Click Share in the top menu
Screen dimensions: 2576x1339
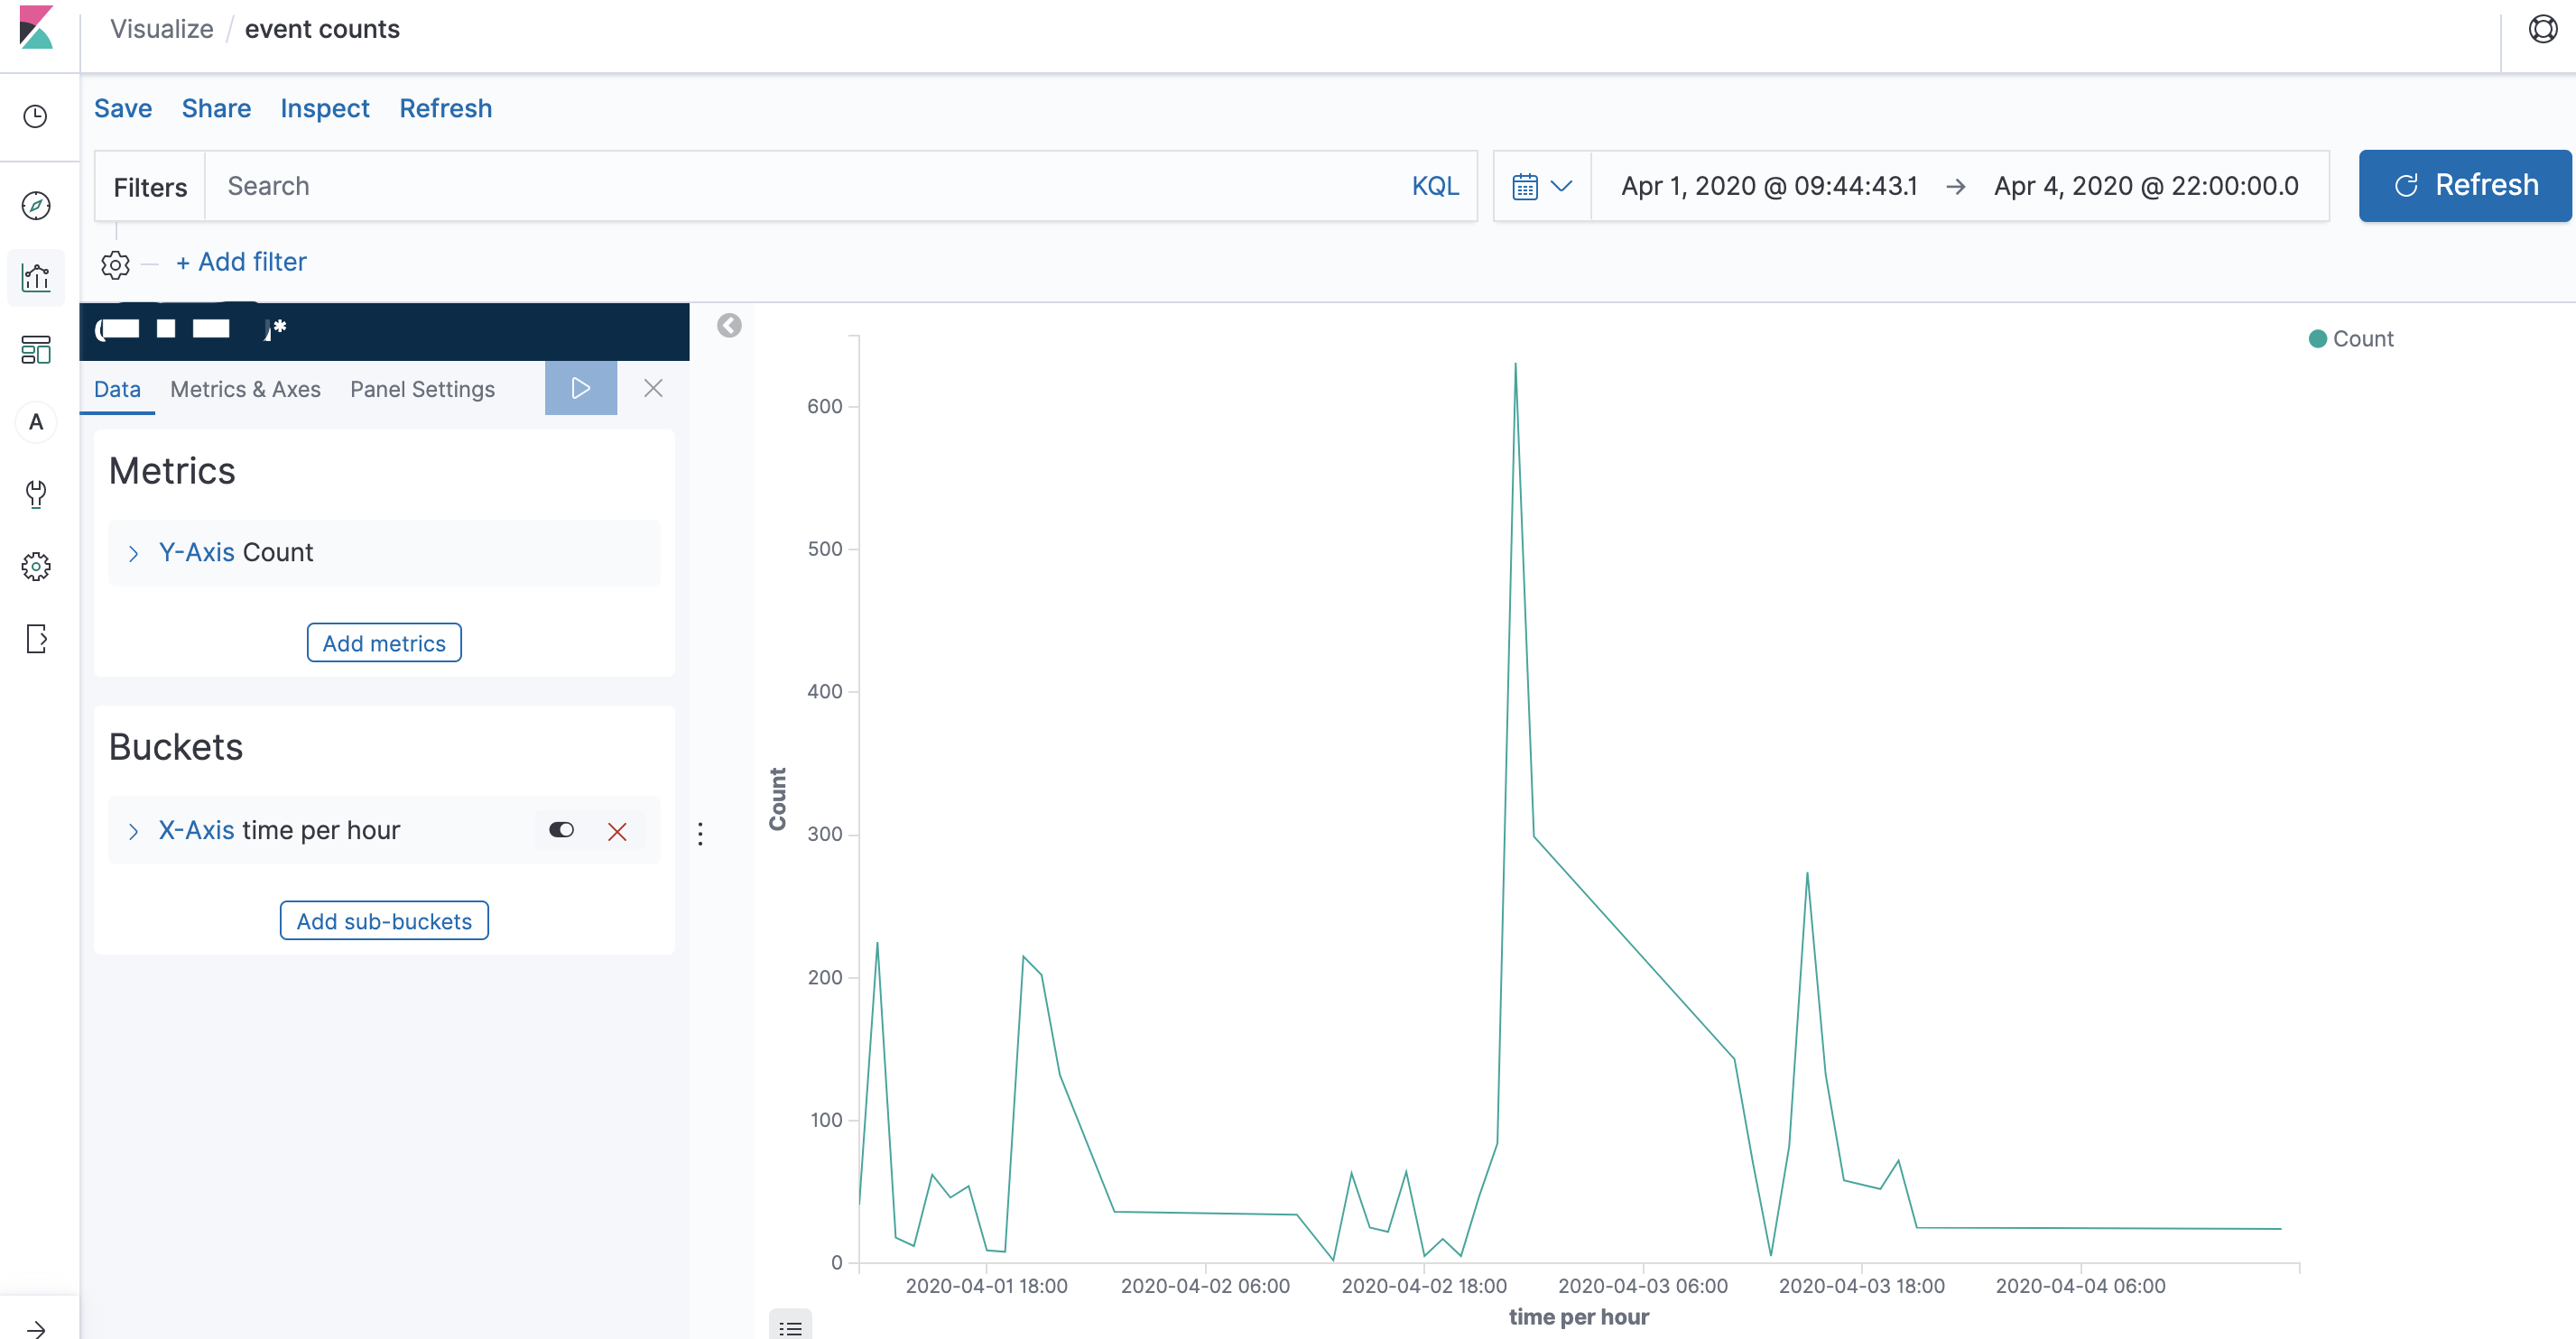(x=216, y=108)
